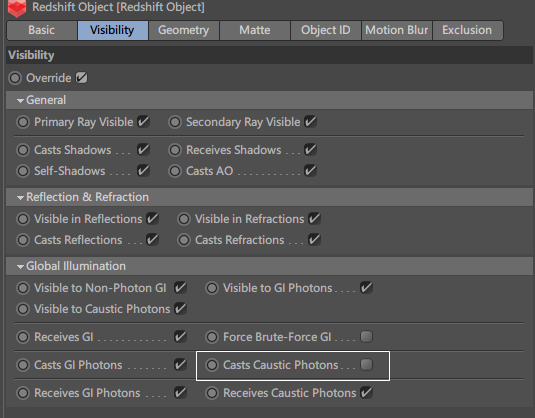
Task: Uncheck Visible to GI Photons checkbox
Action: [x=366, y=288]
